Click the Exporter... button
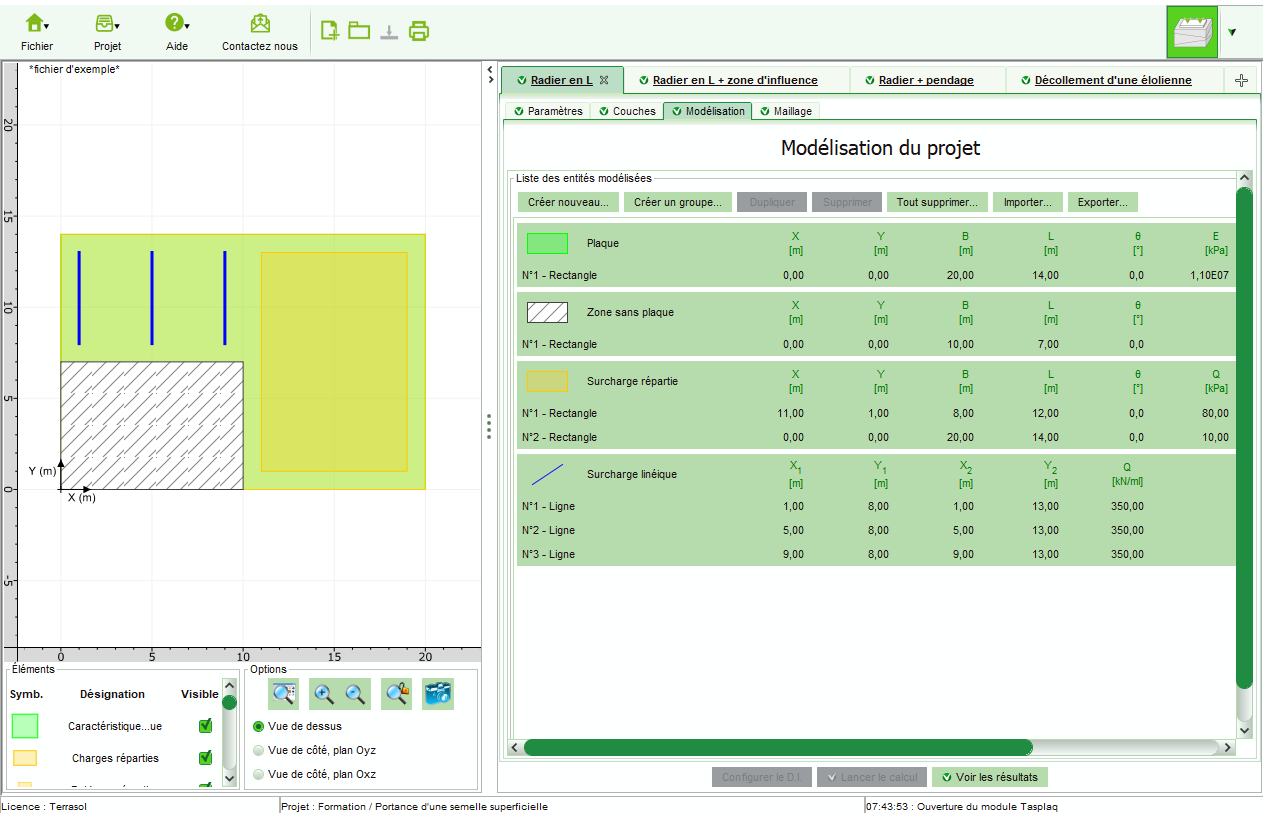Screen dimensions: 1263x813 click(x=1102, y=202)
